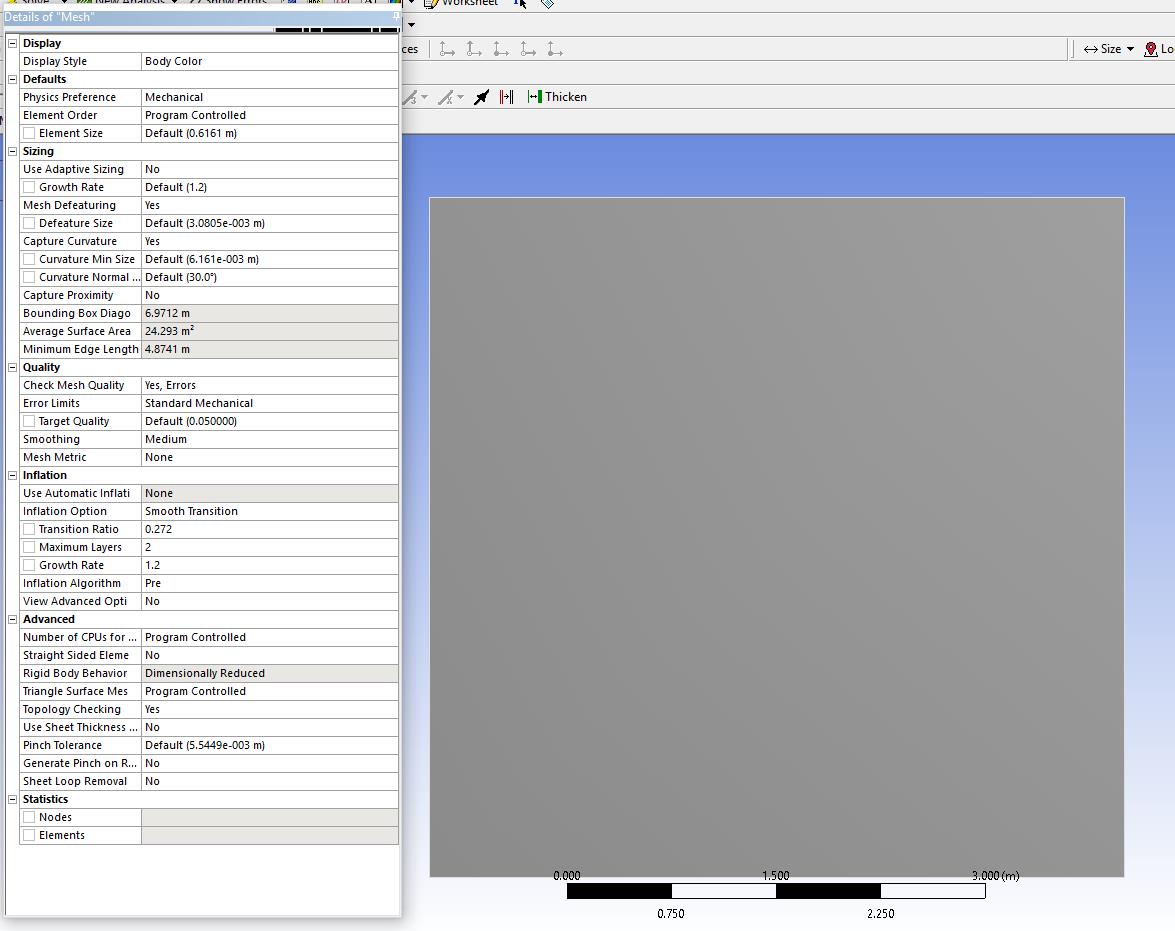Click Check Mesh Quality Yes, Errors value
The height and width of the screenshot is (931, 1175).
click(x=270, y=385)
